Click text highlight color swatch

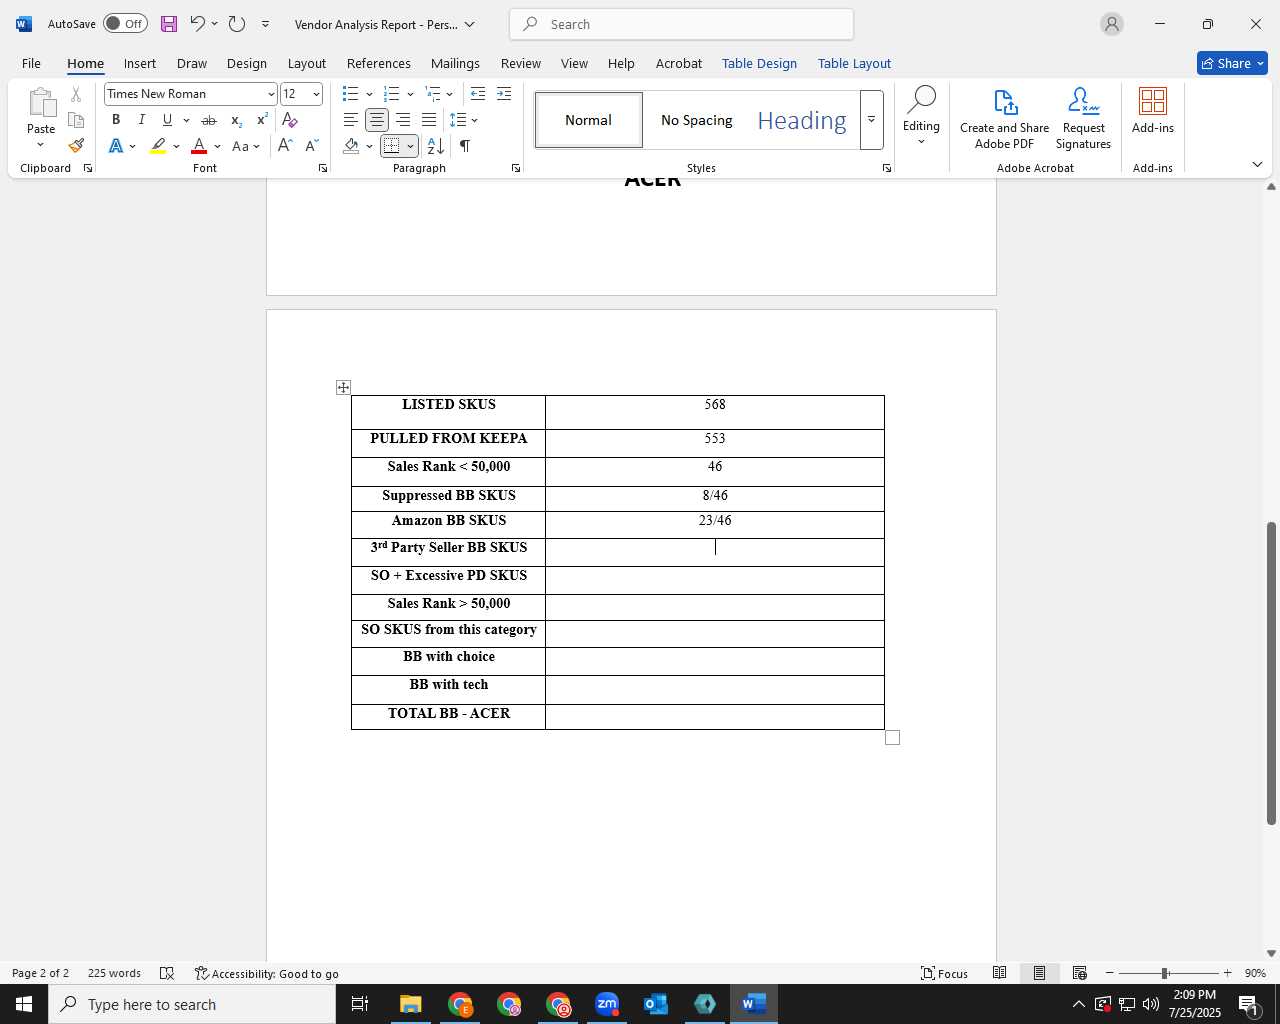(159, 146)
